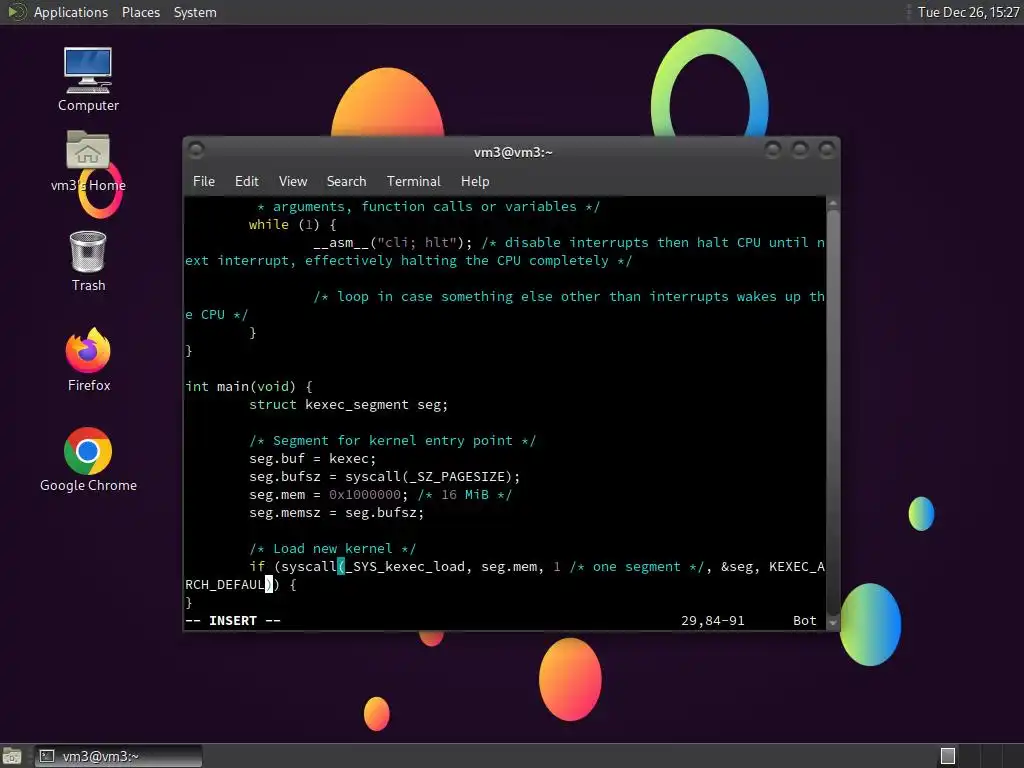Open the Terminal menu in the menubar
Viewport: 1024px width, 768px height.
click(413, 182)
